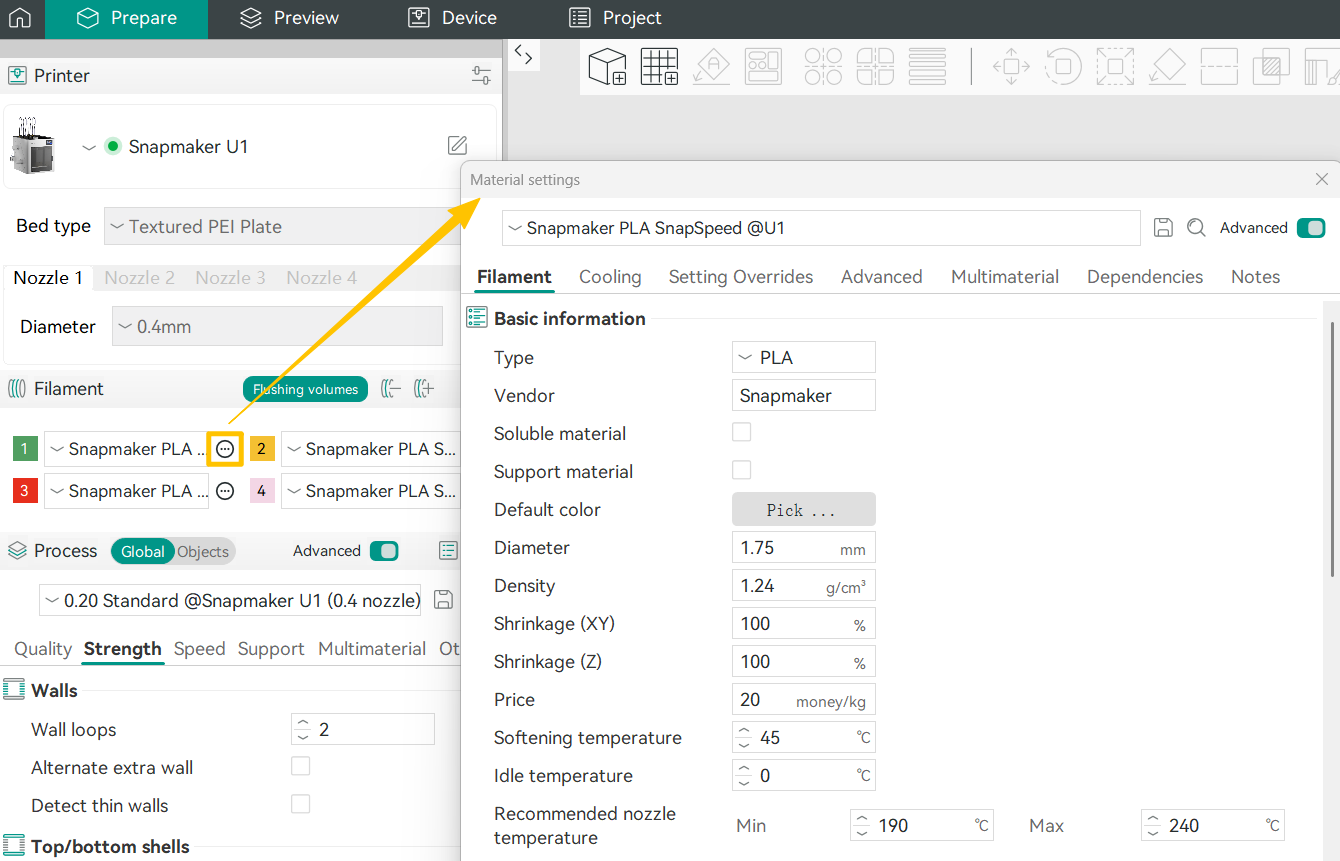
Task: Click the Add plate grid icon
Action: tap(659, 67)
